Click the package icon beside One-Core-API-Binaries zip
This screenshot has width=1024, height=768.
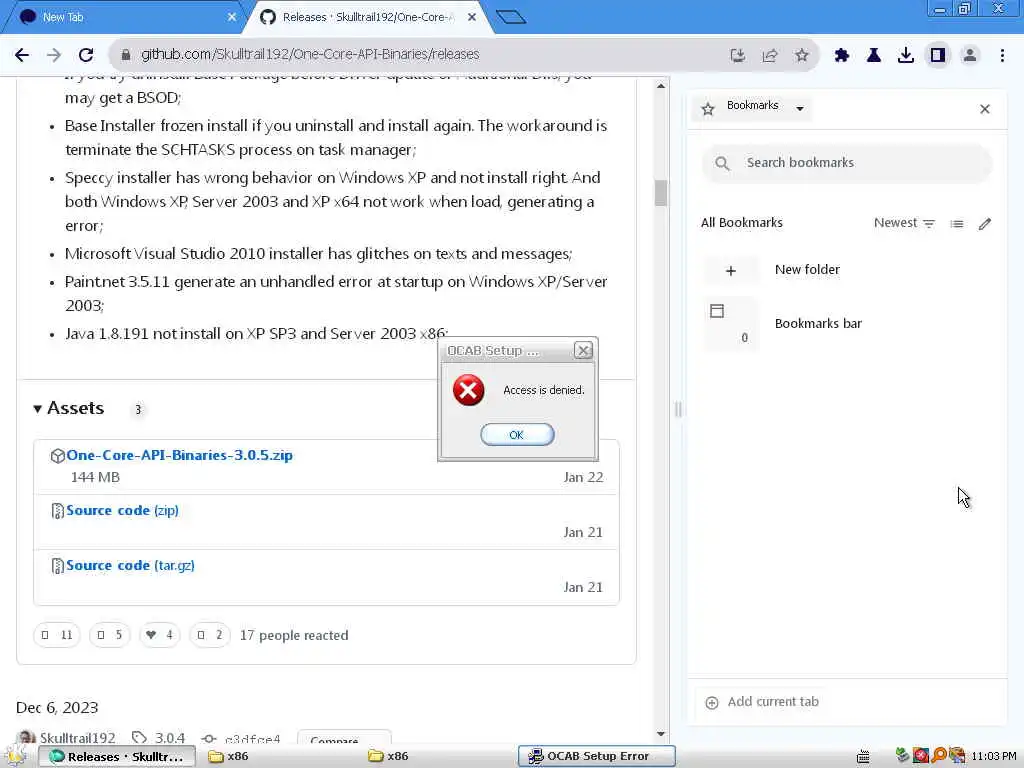coord(57,456)
